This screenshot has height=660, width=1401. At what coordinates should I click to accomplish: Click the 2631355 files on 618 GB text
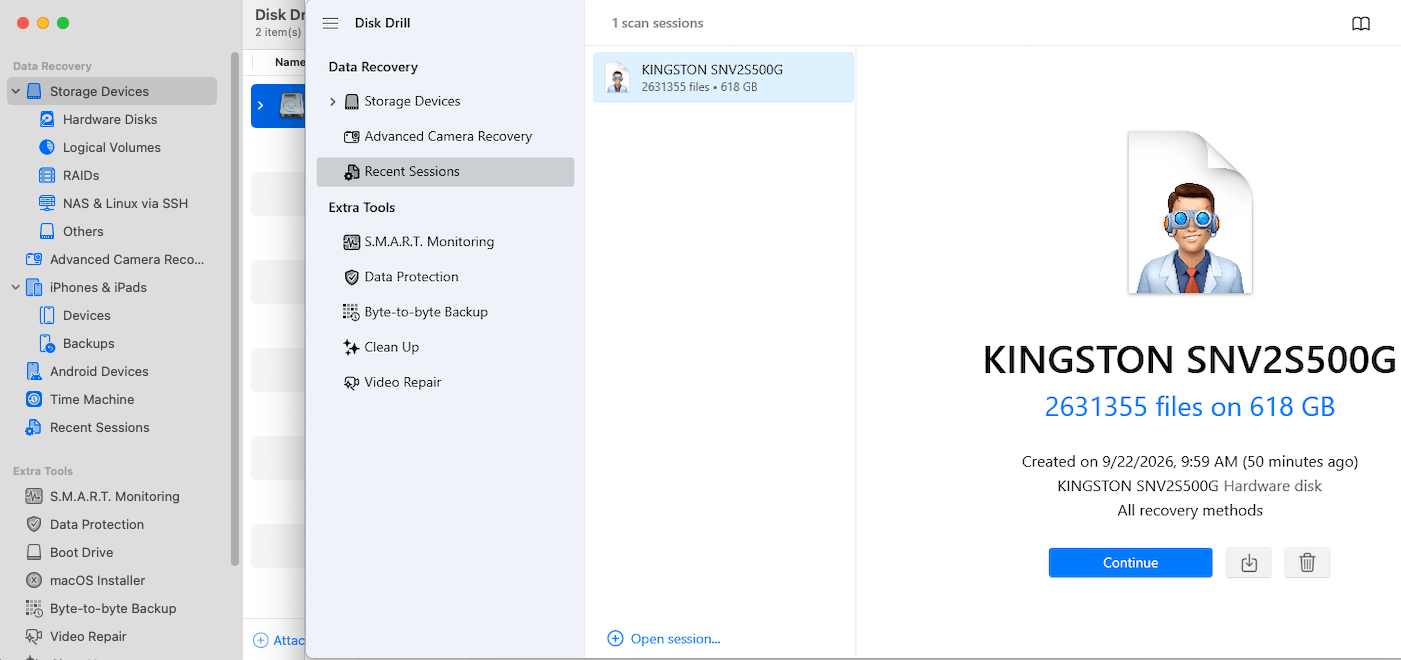pyautogui.click(x=1190, y=407)
